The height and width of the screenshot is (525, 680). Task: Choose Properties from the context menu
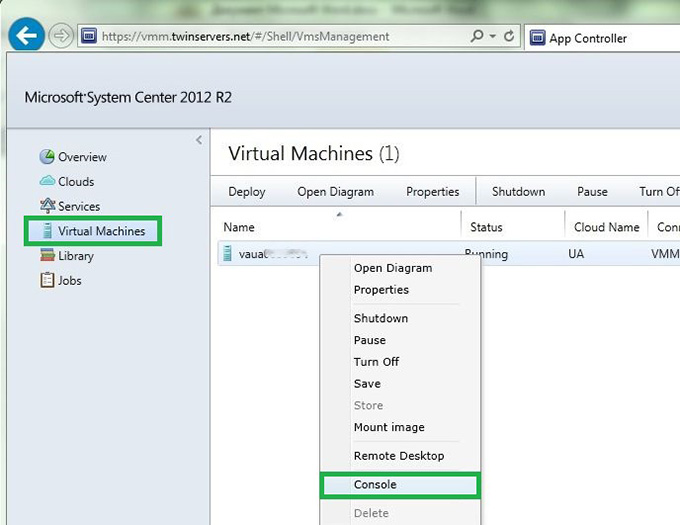(x=381, y=290)
